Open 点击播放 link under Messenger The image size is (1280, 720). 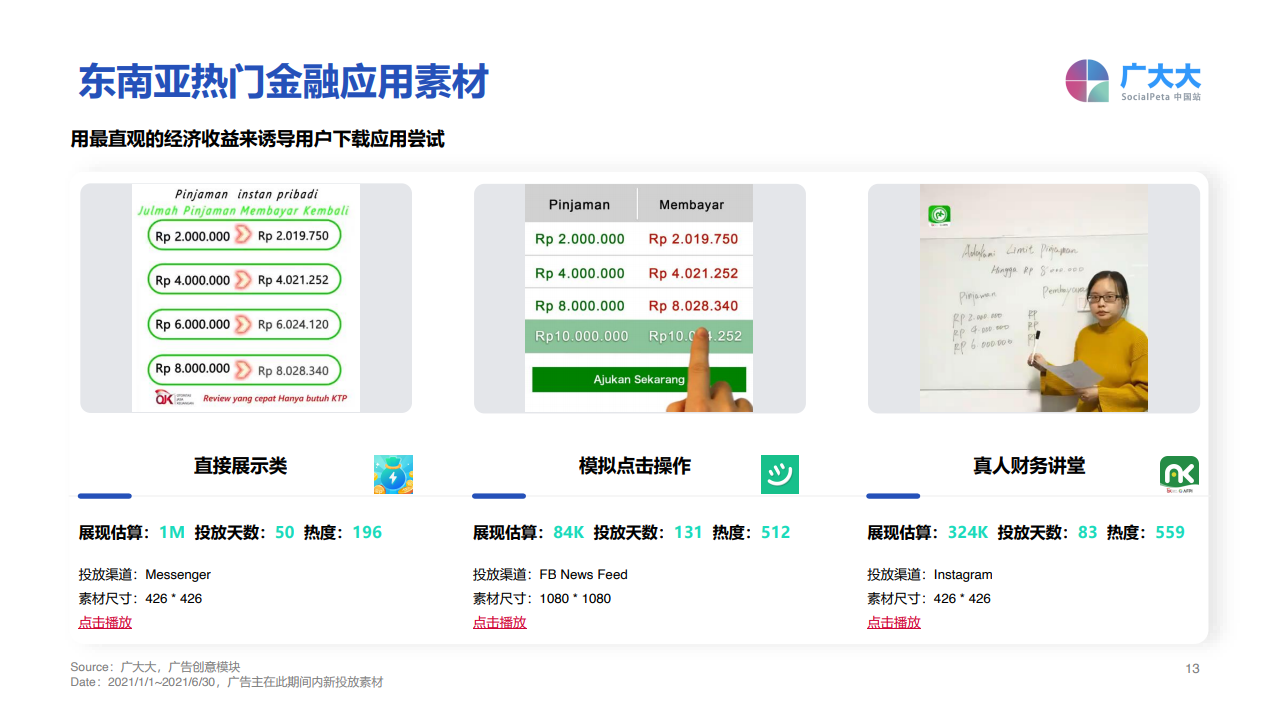(x=105, y=622)
